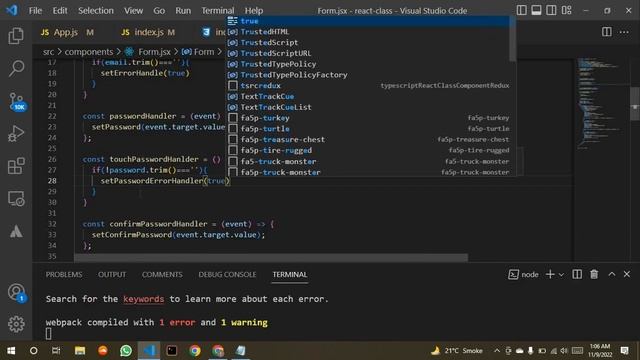Screen dimensions: 640x360
Task: Open the Search view in activity bar
Action: click(x=16, y=68)
